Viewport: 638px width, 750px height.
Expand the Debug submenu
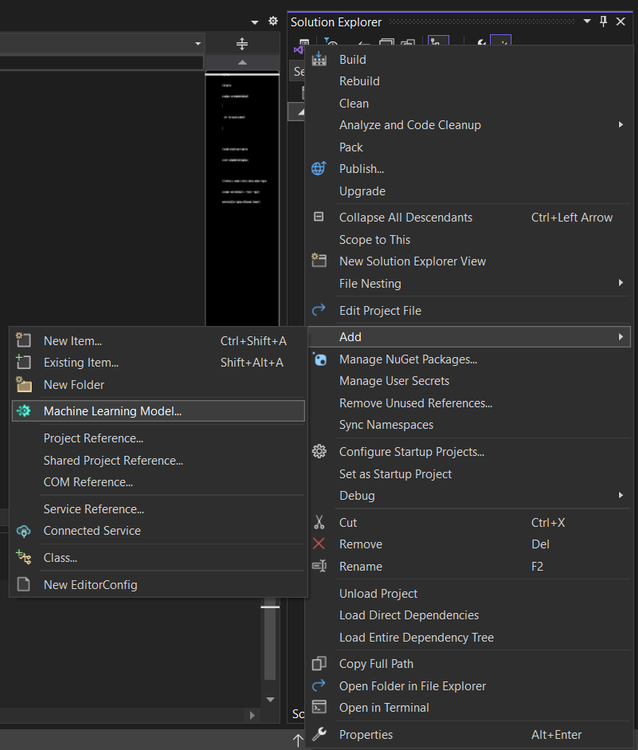pyautogui.click(x=621, y=496)
